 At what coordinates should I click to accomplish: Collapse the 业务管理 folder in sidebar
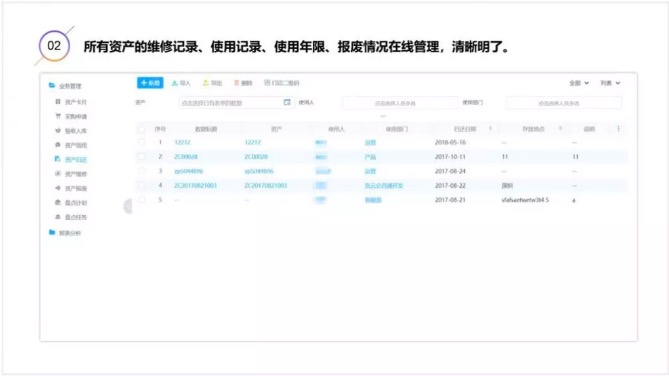65,86
